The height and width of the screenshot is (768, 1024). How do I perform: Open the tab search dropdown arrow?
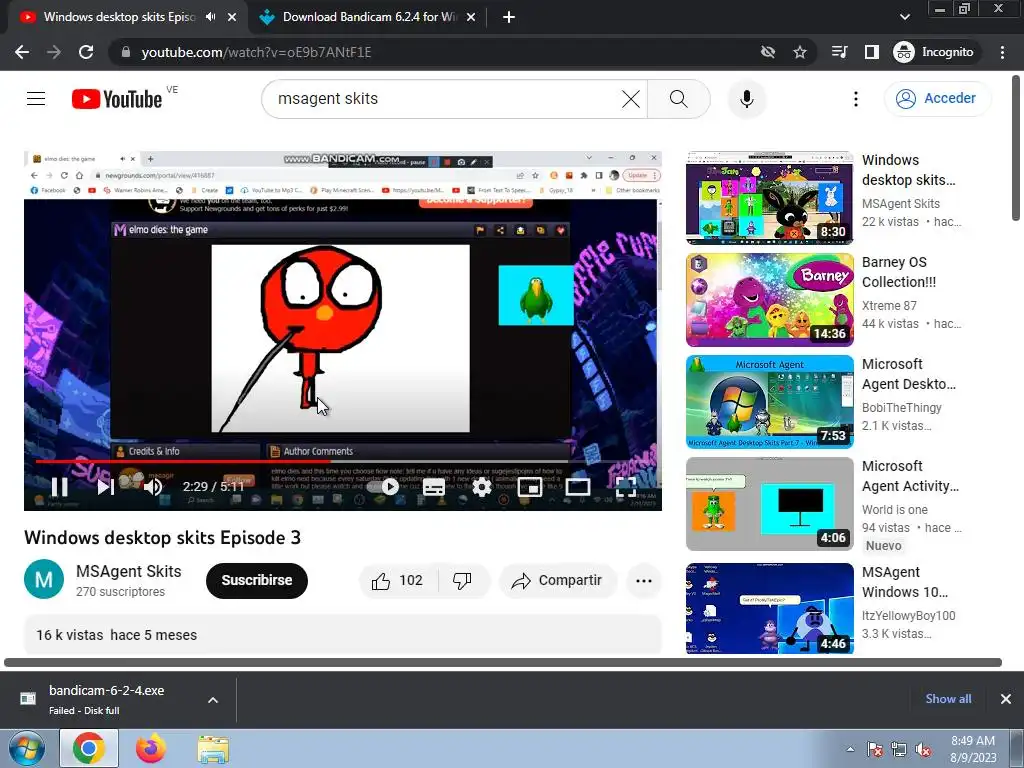tap(904, 17)
